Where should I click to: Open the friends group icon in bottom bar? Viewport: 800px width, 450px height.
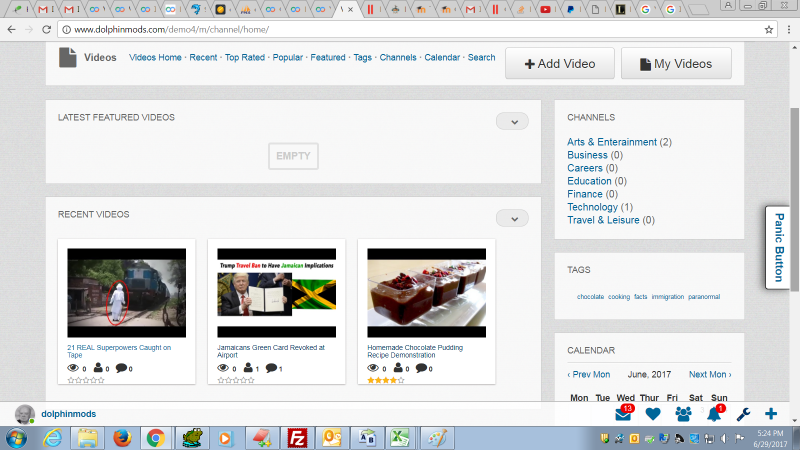(x=683, y=414)
